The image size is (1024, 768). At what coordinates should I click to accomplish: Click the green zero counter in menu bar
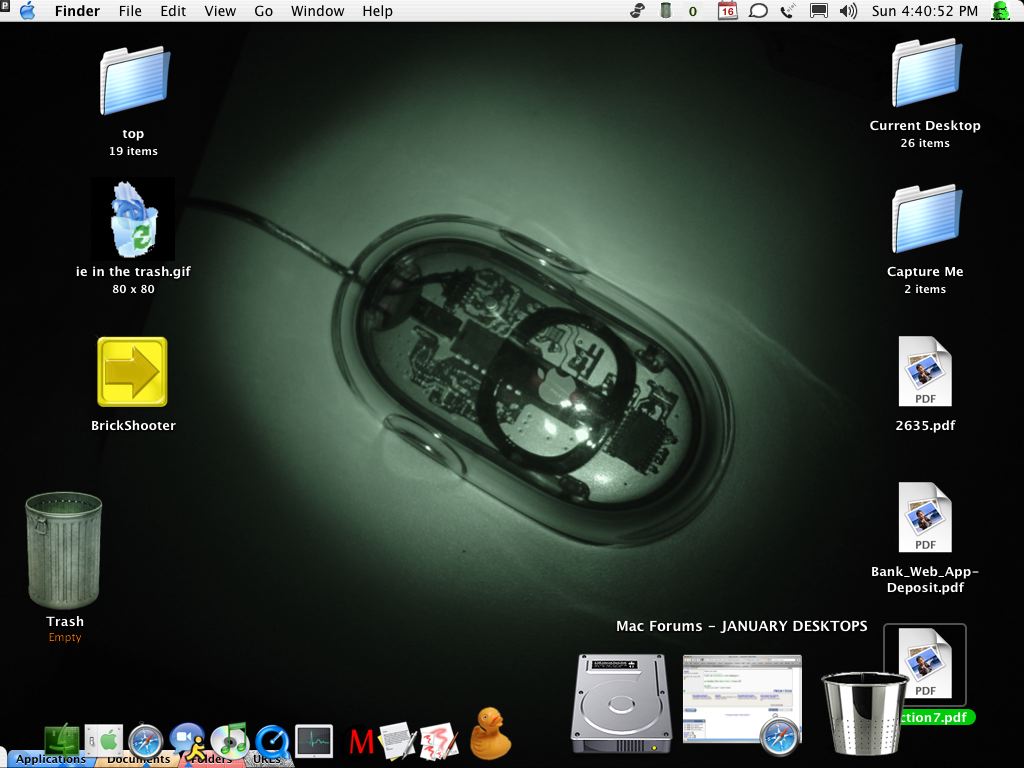coord(693,12)
